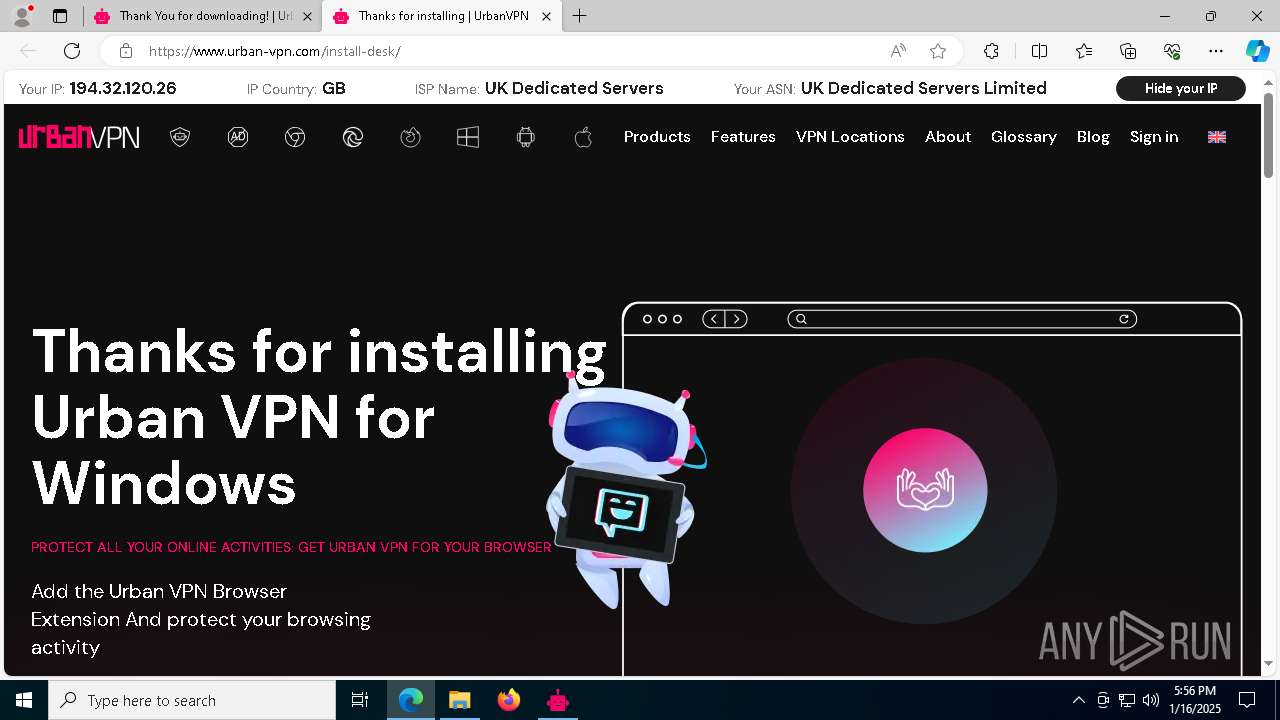Toggle split screen view

coord(1039,51)
